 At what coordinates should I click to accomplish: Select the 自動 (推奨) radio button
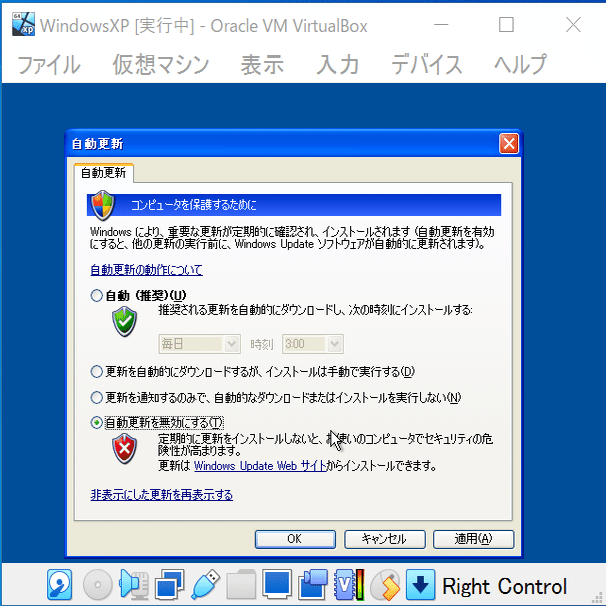point(96,296)
